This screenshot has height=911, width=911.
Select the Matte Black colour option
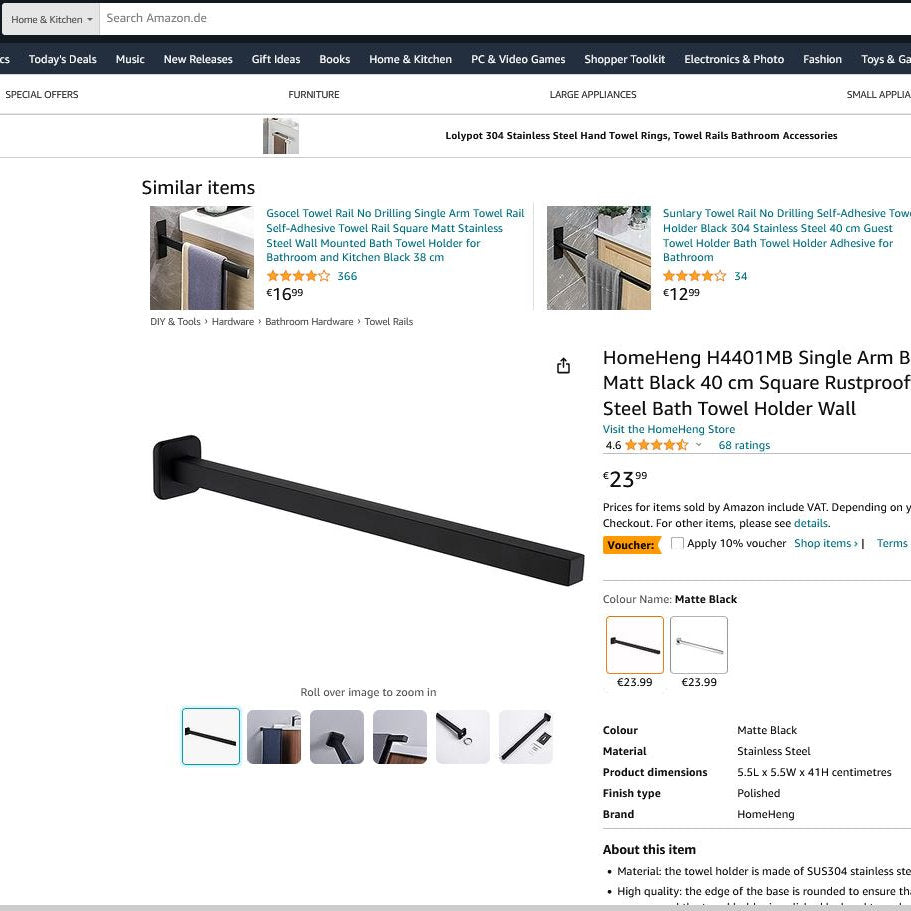click(x=634, y=645)
